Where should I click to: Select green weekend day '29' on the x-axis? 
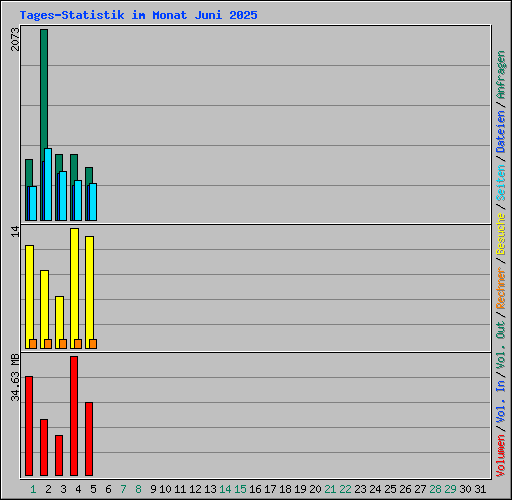[x=450, y=489]
